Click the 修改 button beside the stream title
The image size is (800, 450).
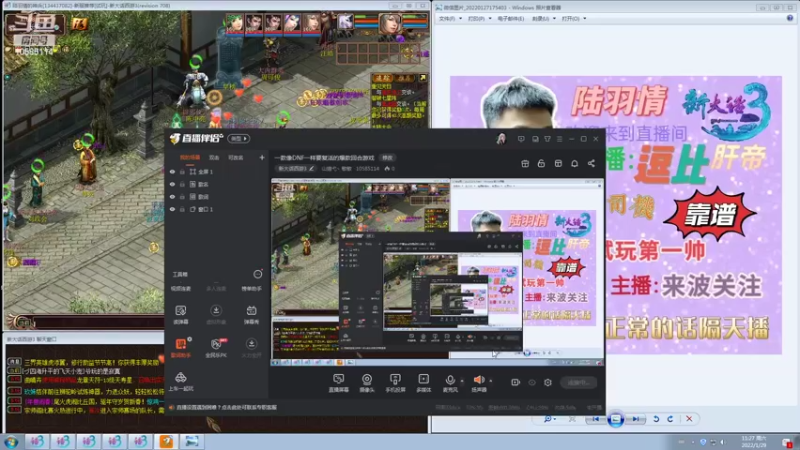(x=388, y=158)
